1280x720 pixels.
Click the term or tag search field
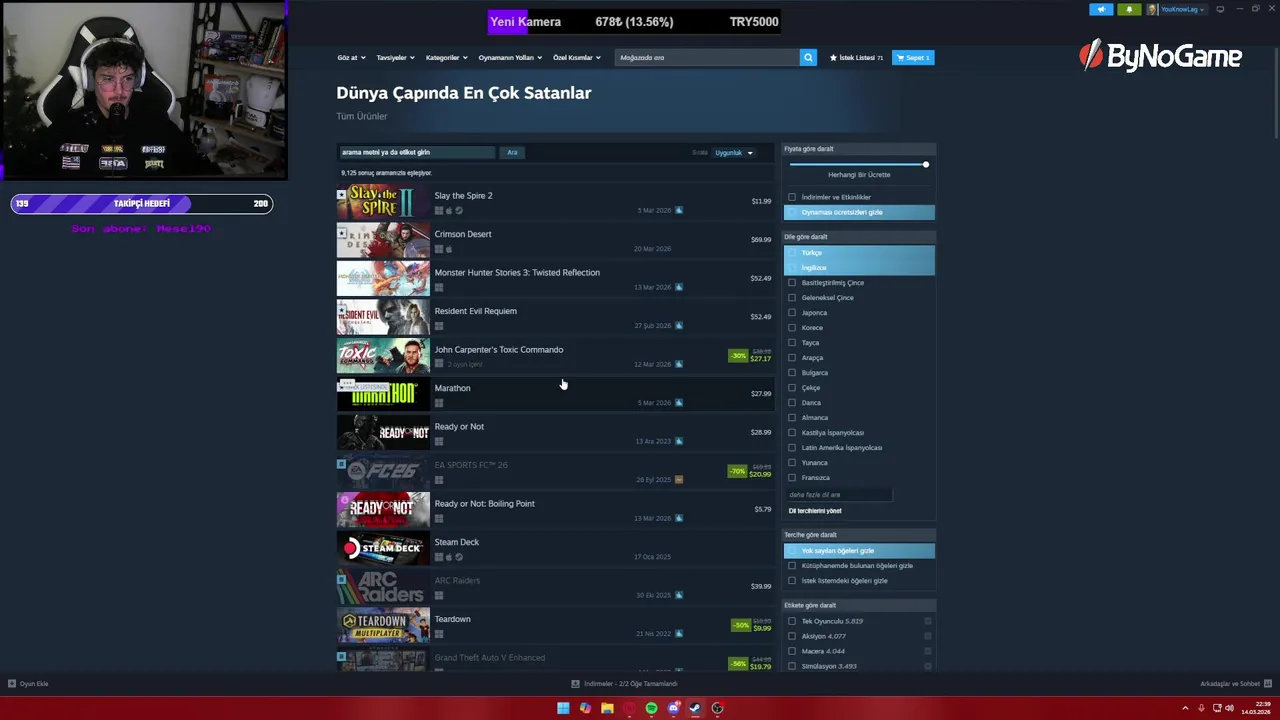[417, 152]
